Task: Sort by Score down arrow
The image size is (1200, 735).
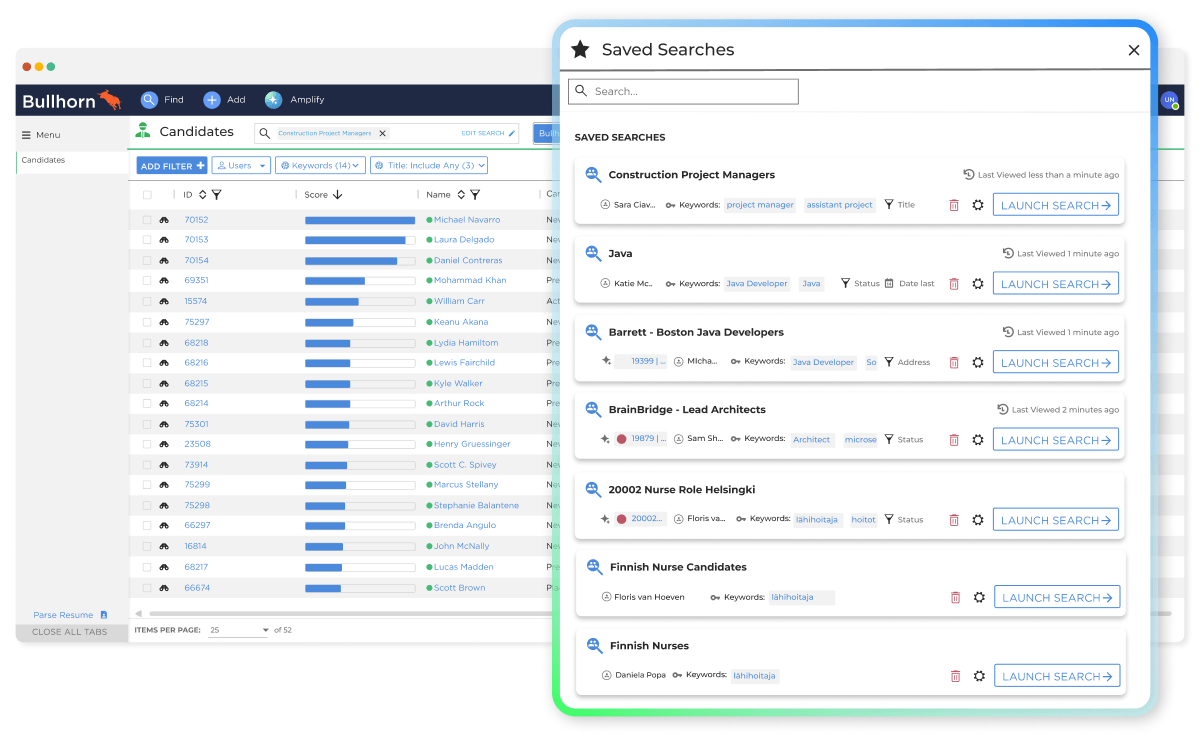Action: pos(337,195)
